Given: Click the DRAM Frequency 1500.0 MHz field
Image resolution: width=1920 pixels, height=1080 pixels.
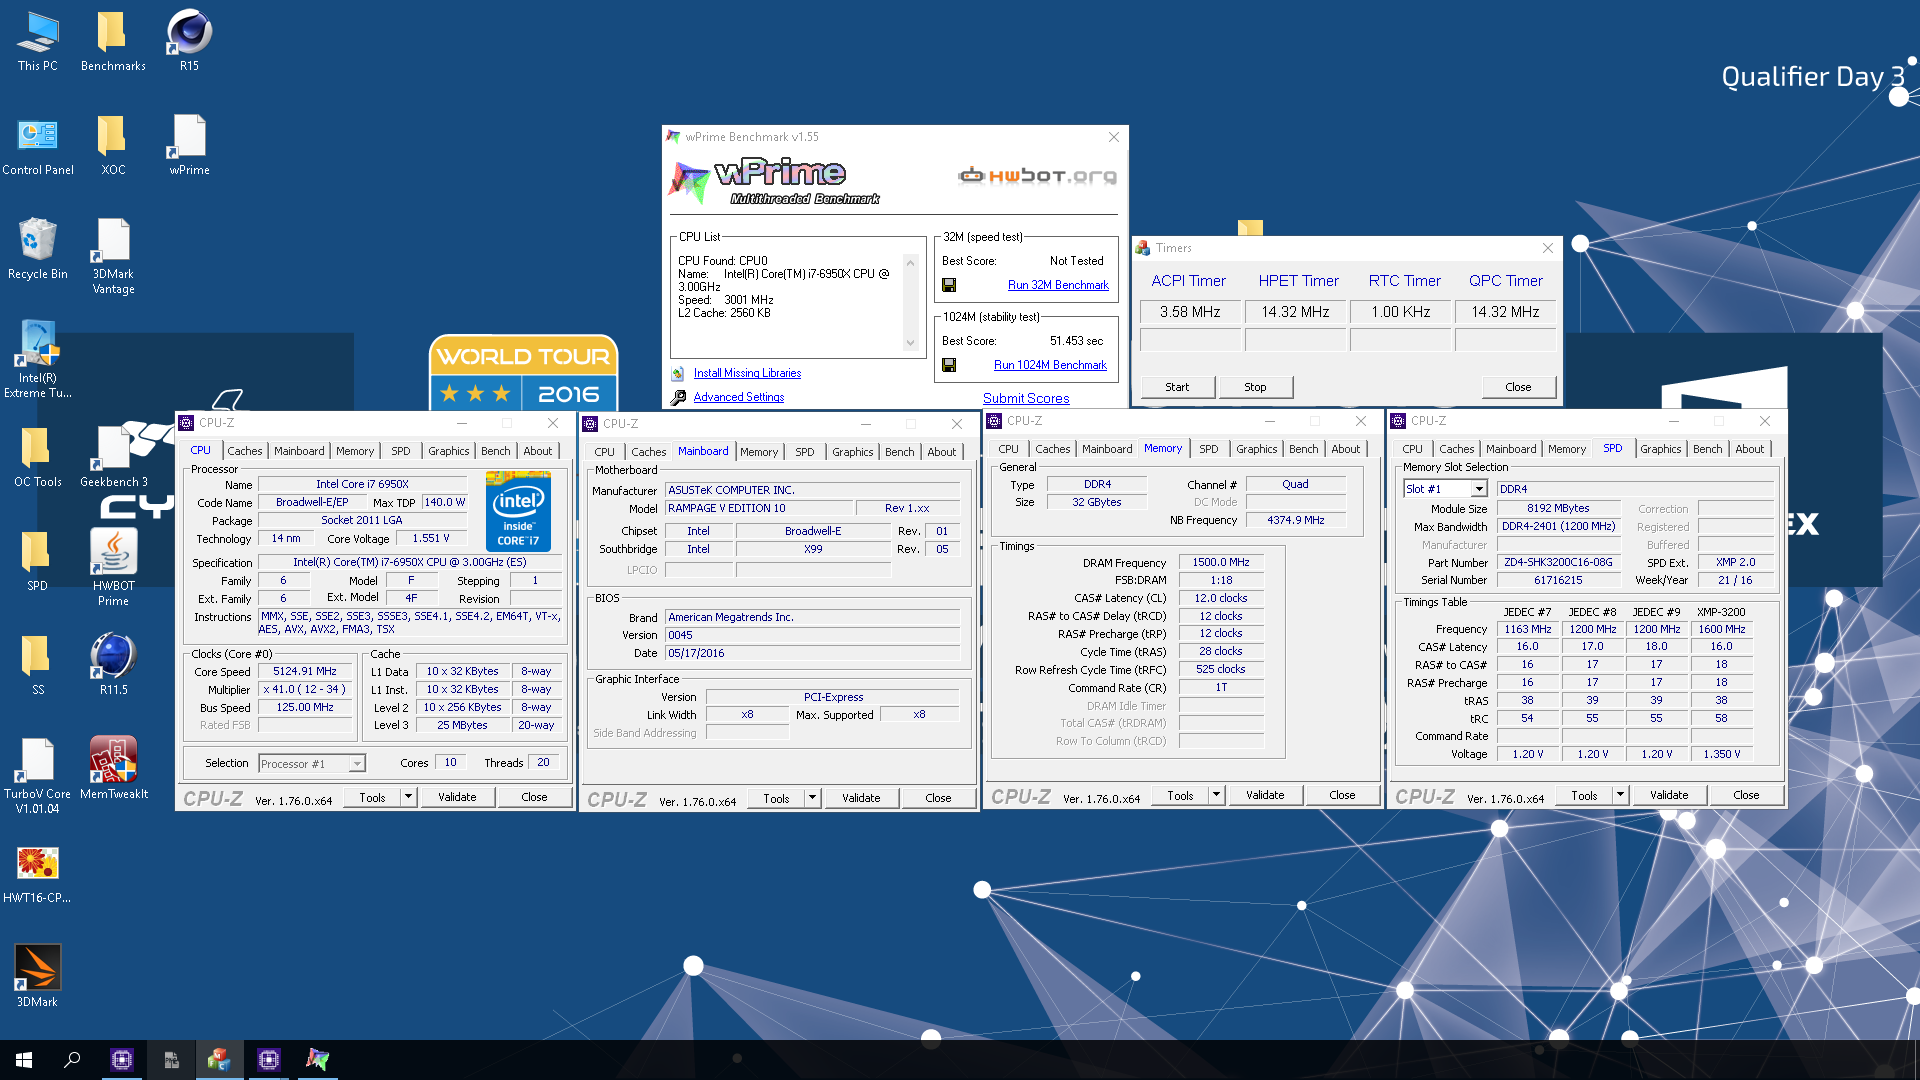Looking at the screenshot, I should coord(1221,563).
